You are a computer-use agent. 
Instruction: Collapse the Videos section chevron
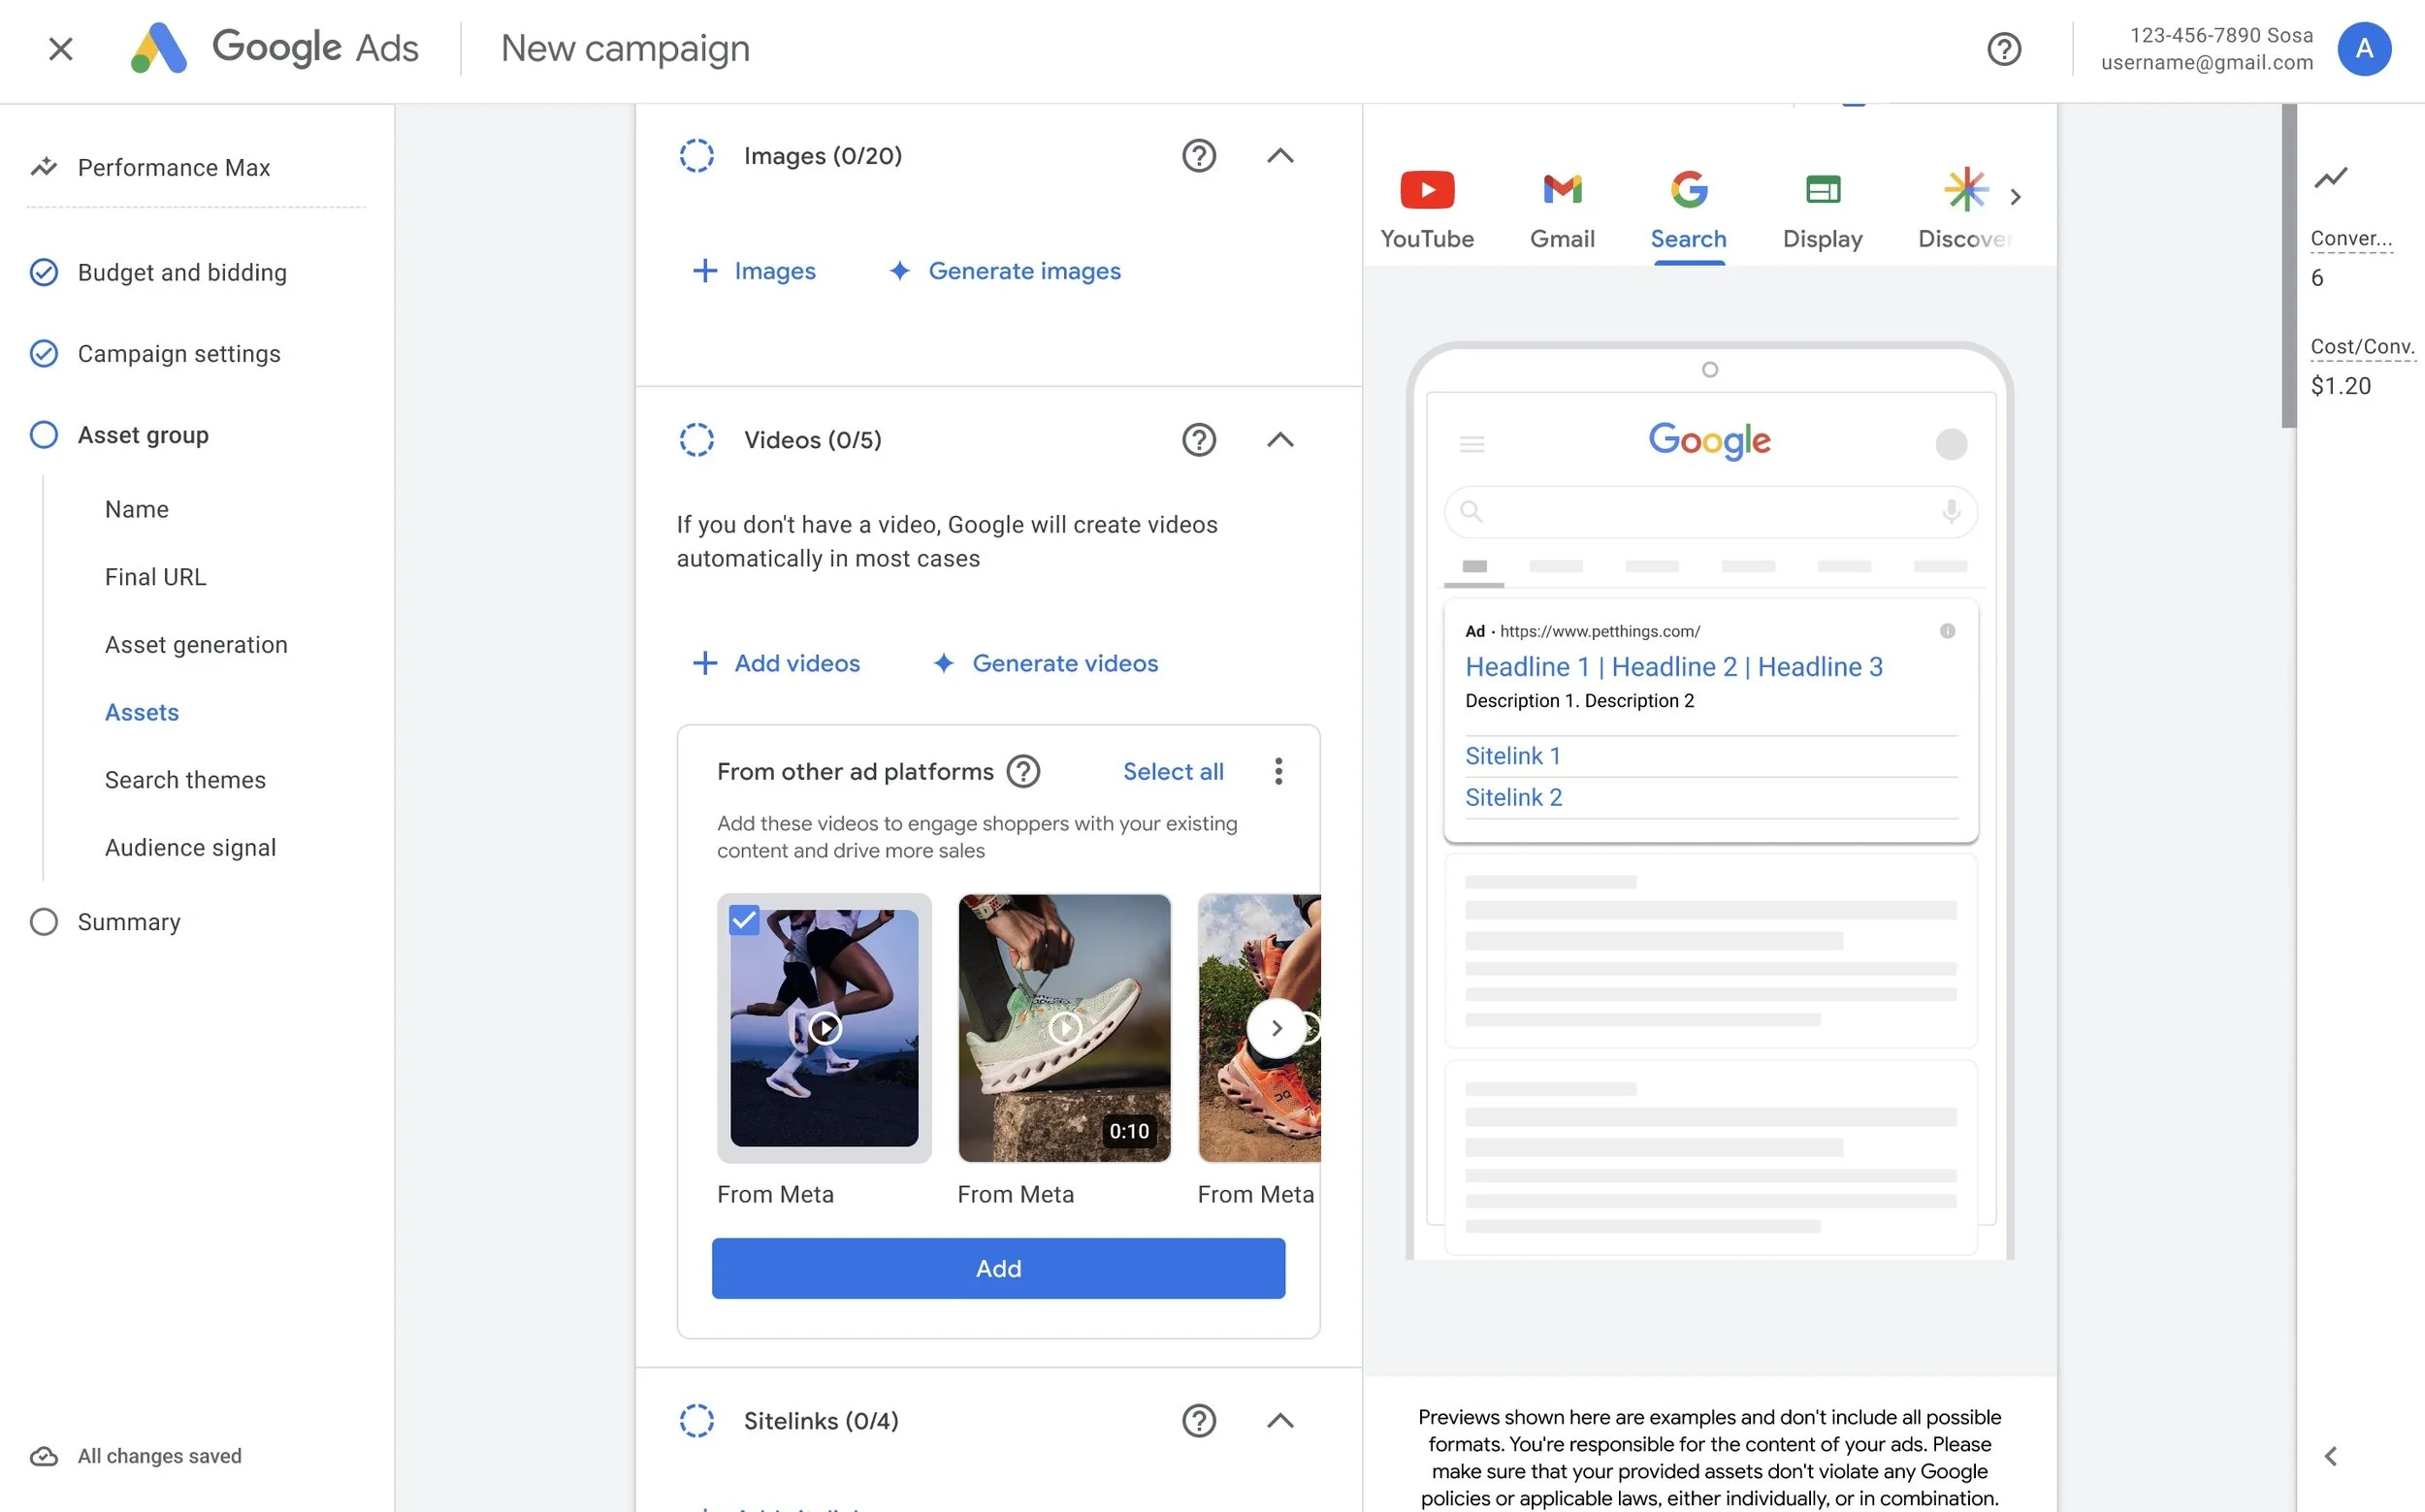(x=1280, y=440)
